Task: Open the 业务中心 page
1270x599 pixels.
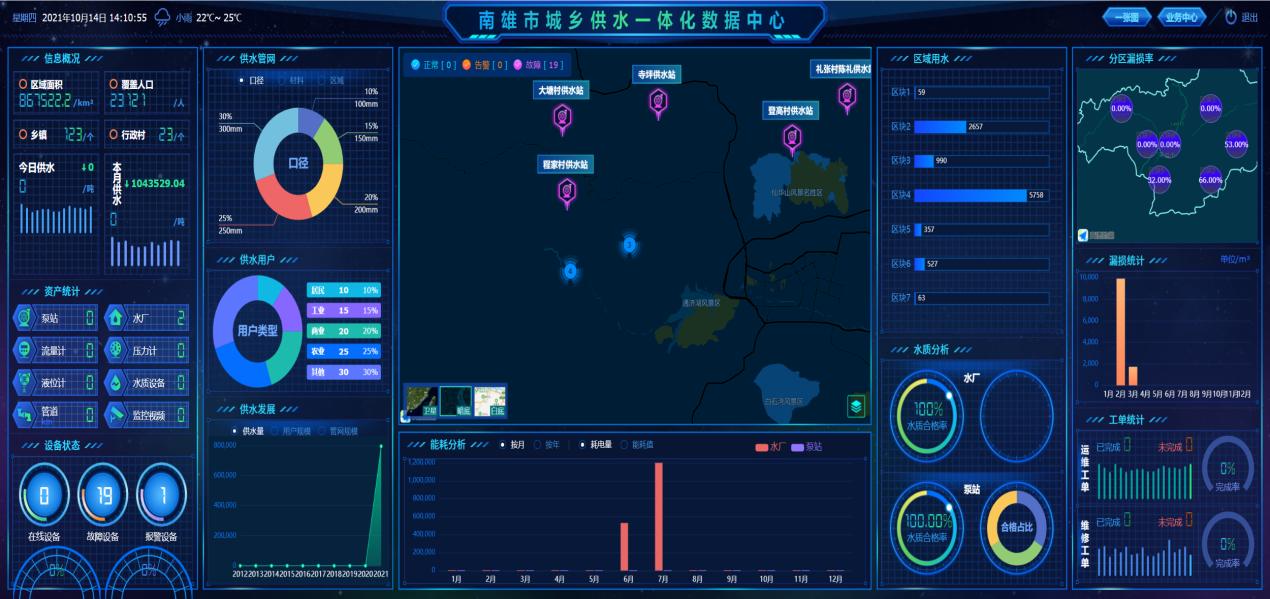Action: (x=1181, y=17)
